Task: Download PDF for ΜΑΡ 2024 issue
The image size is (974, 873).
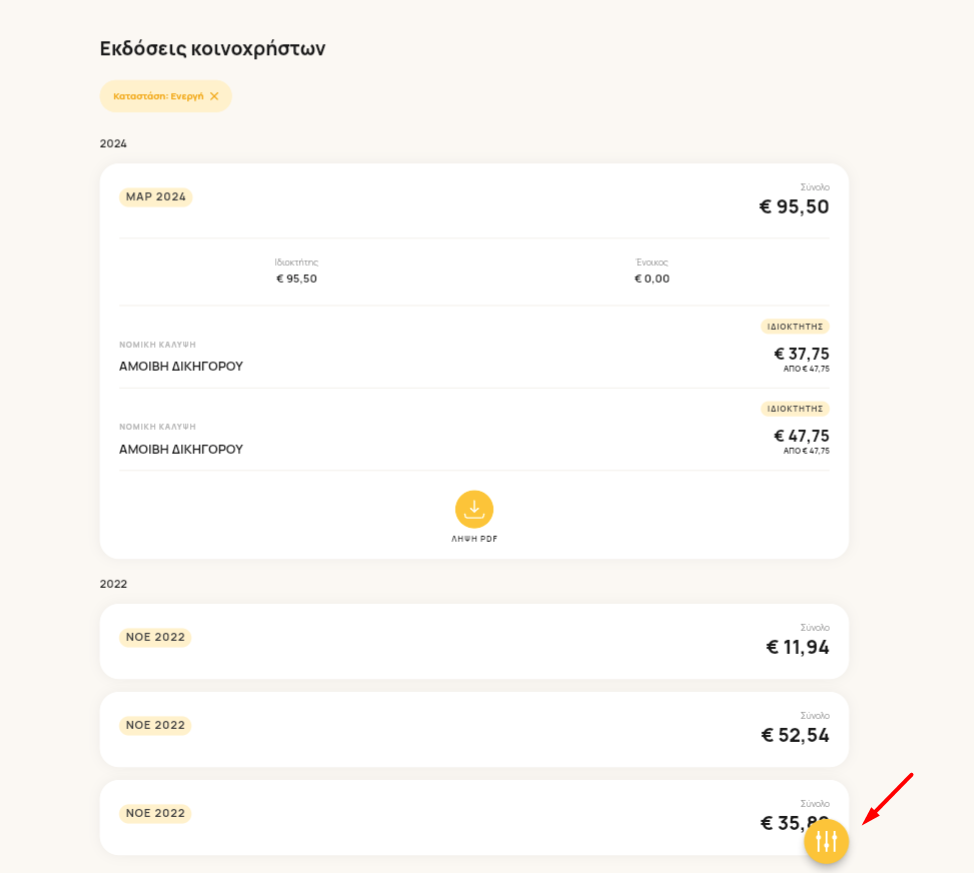Action: coord(474,509)
